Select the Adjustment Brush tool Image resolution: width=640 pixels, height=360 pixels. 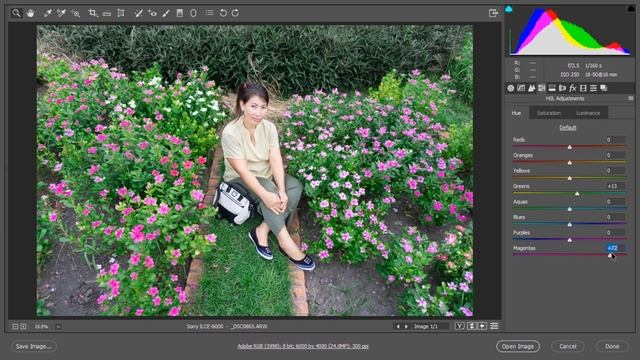166,13
